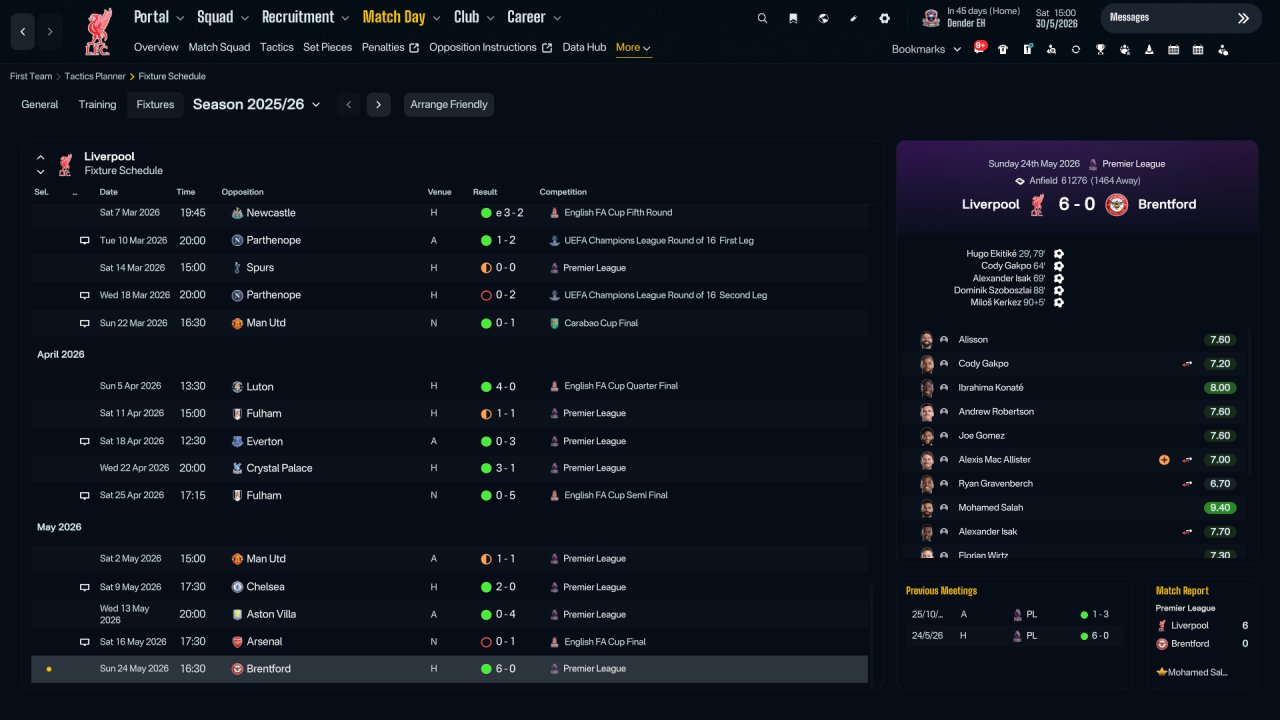1280x720 pixels.
Task: Click the back navigation arrow
Action: click(x=22, y=32)
